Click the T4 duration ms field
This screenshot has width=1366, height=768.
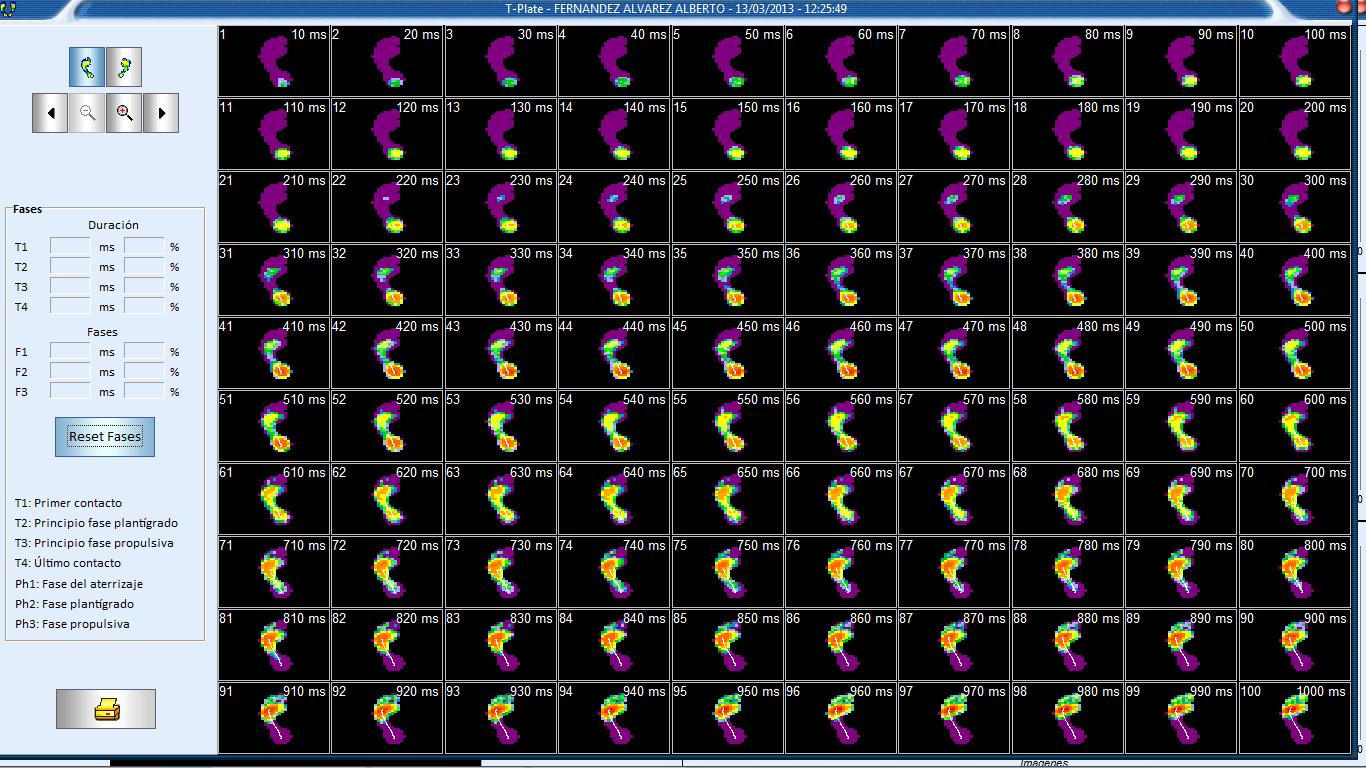70,307
